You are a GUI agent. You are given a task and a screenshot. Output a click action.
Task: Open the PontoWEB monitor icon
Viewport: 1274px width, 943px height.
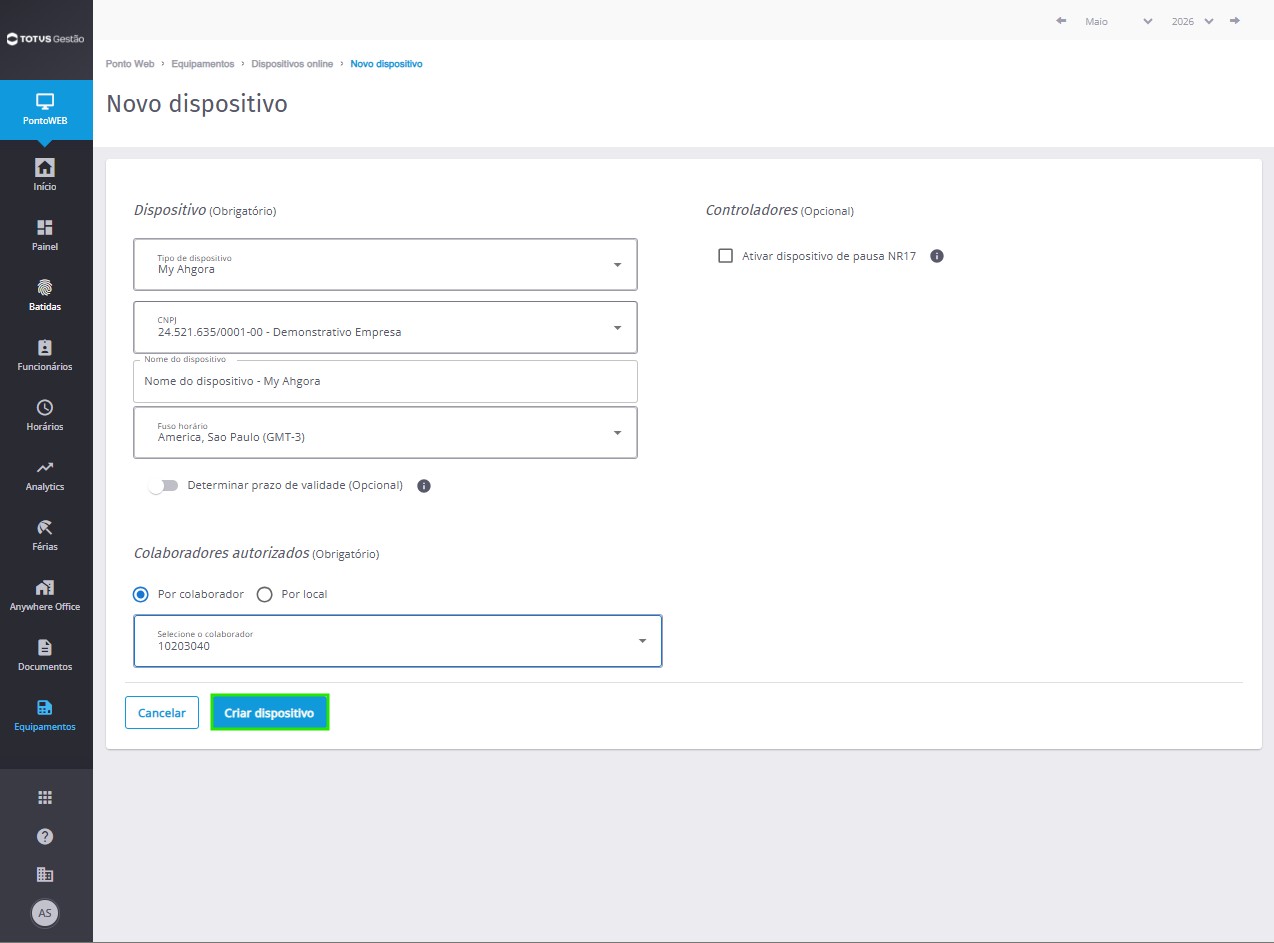point(44,102)
